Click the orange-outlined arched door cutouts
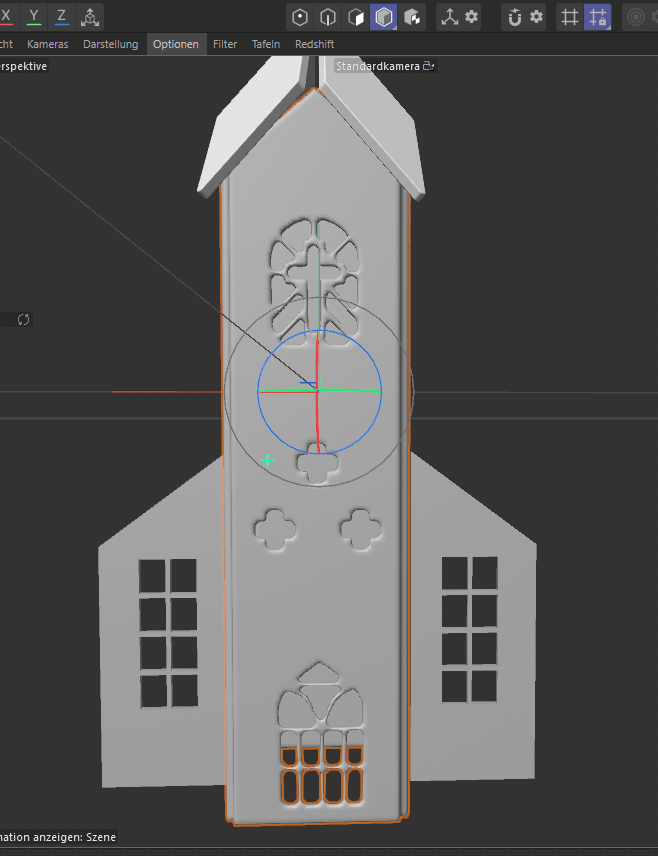 tap(322, 775)
